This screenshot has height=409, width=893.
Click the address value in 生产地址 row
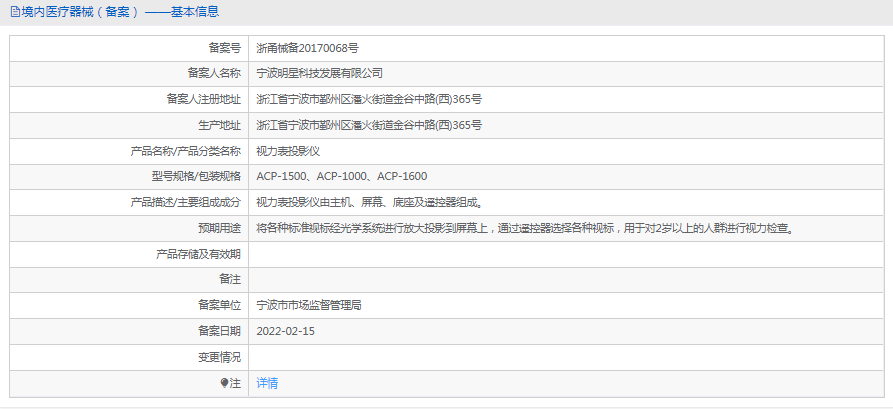click(x=370, y=125)
